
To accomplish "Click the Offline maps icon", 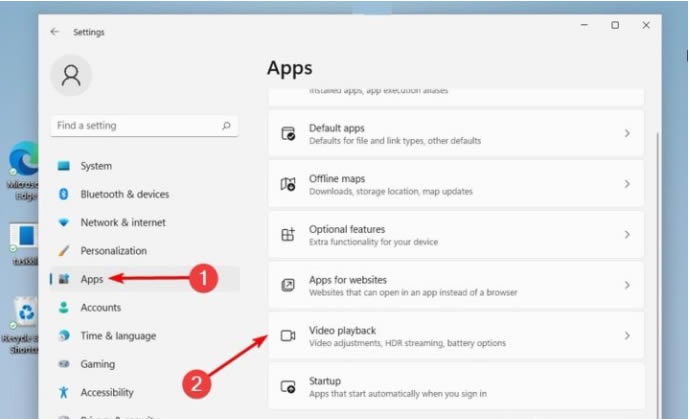I will pyautogui.click(x=288, y=184).
